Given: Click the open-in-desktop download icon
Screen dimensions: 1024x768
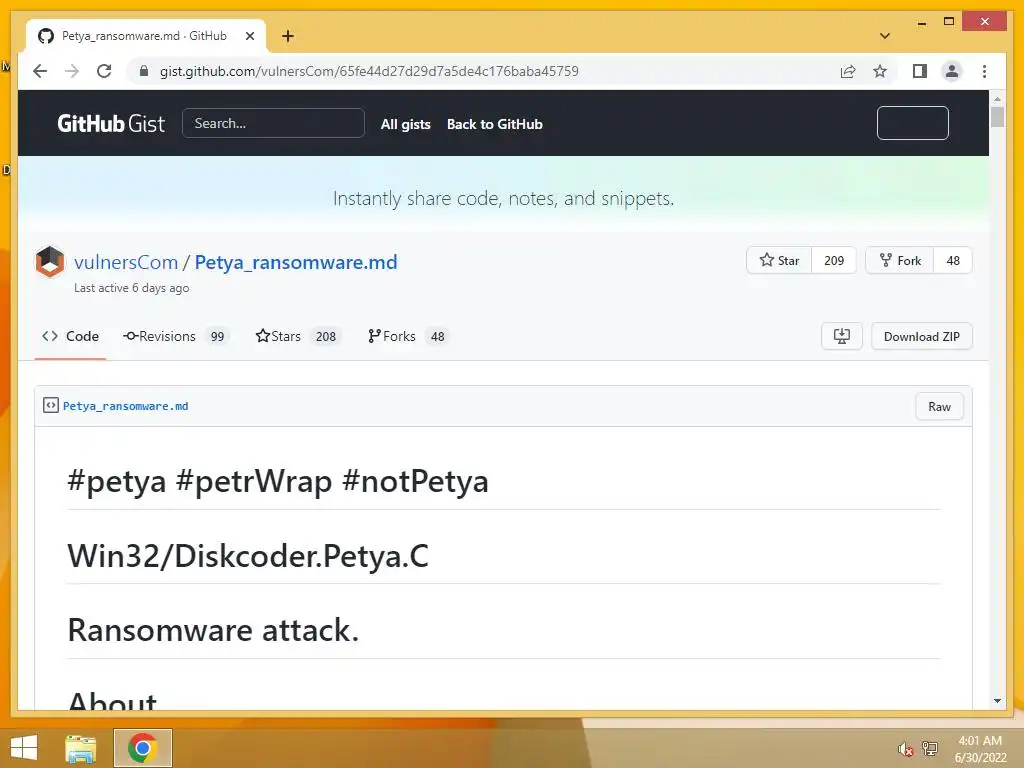Looking at the screenshot, I should pyautogui.click(x=842, y=336).
